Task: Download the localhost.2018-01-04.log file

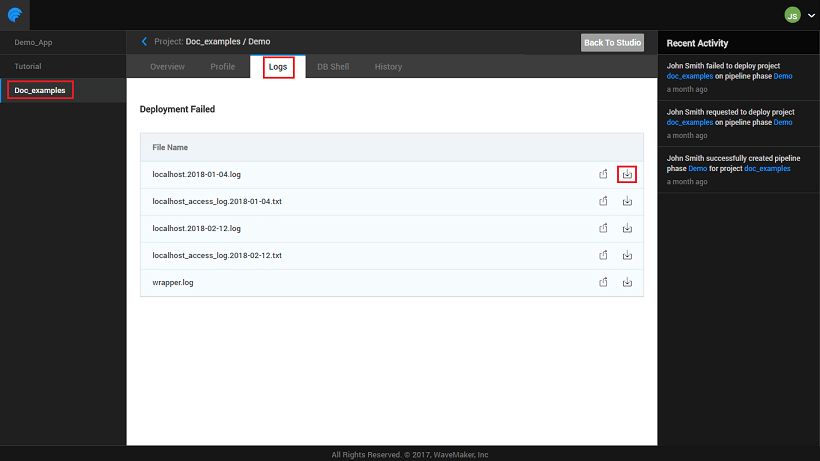Action: click(627, 174)
